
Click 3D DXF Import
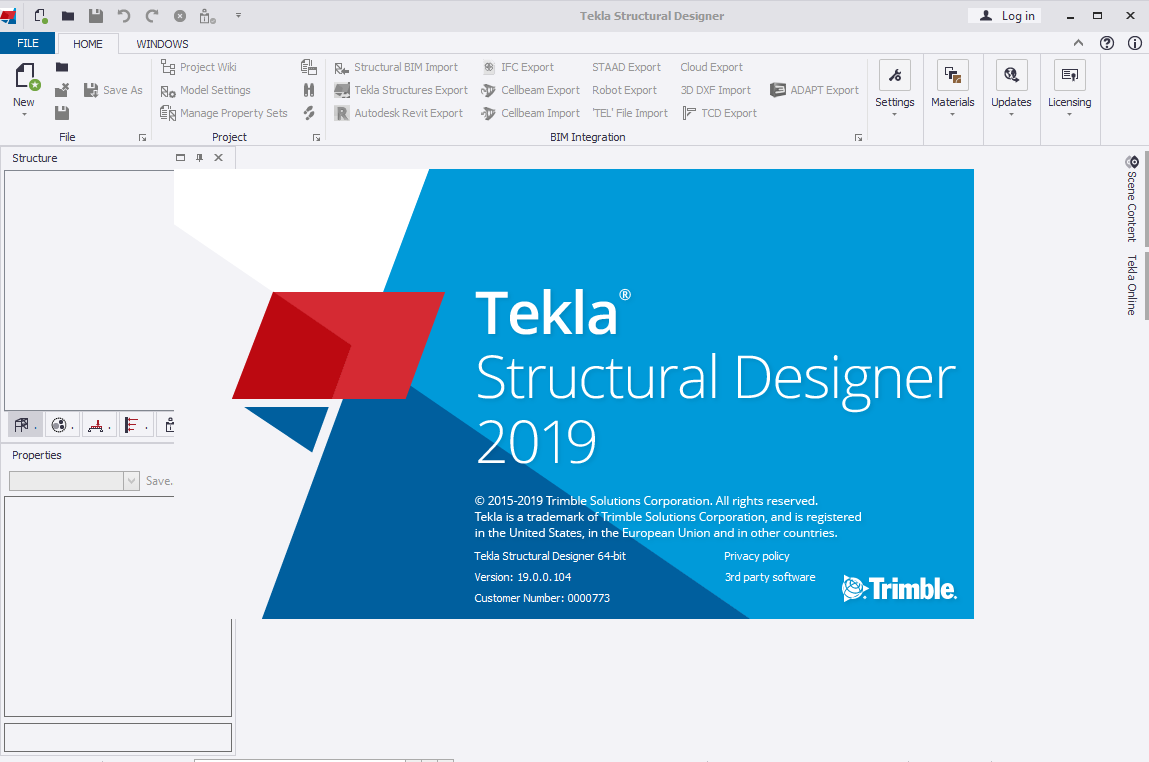click(716, 90)
